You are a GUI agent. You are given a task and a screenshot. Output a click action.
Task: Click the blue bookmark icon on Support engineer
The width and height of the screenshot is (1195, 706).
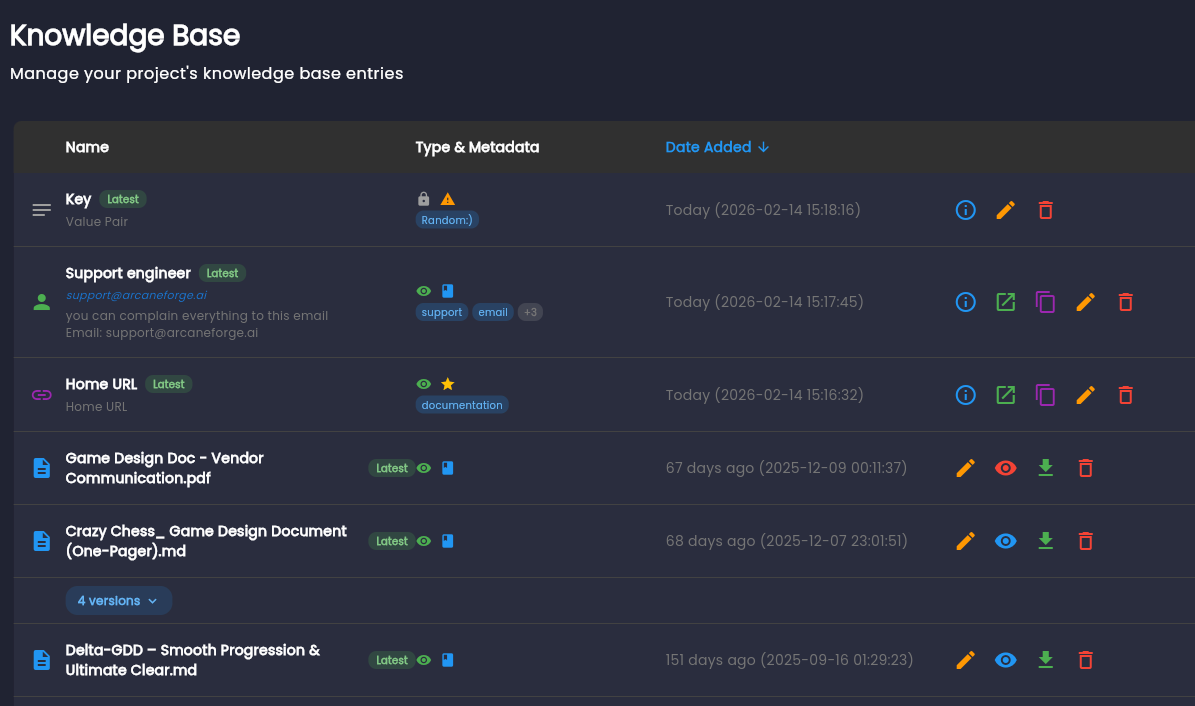[447, 290]
